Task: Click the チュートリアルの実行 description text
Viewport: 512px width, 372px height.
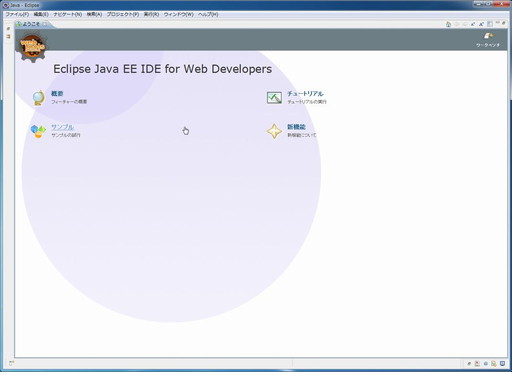Action: [307, 102]
